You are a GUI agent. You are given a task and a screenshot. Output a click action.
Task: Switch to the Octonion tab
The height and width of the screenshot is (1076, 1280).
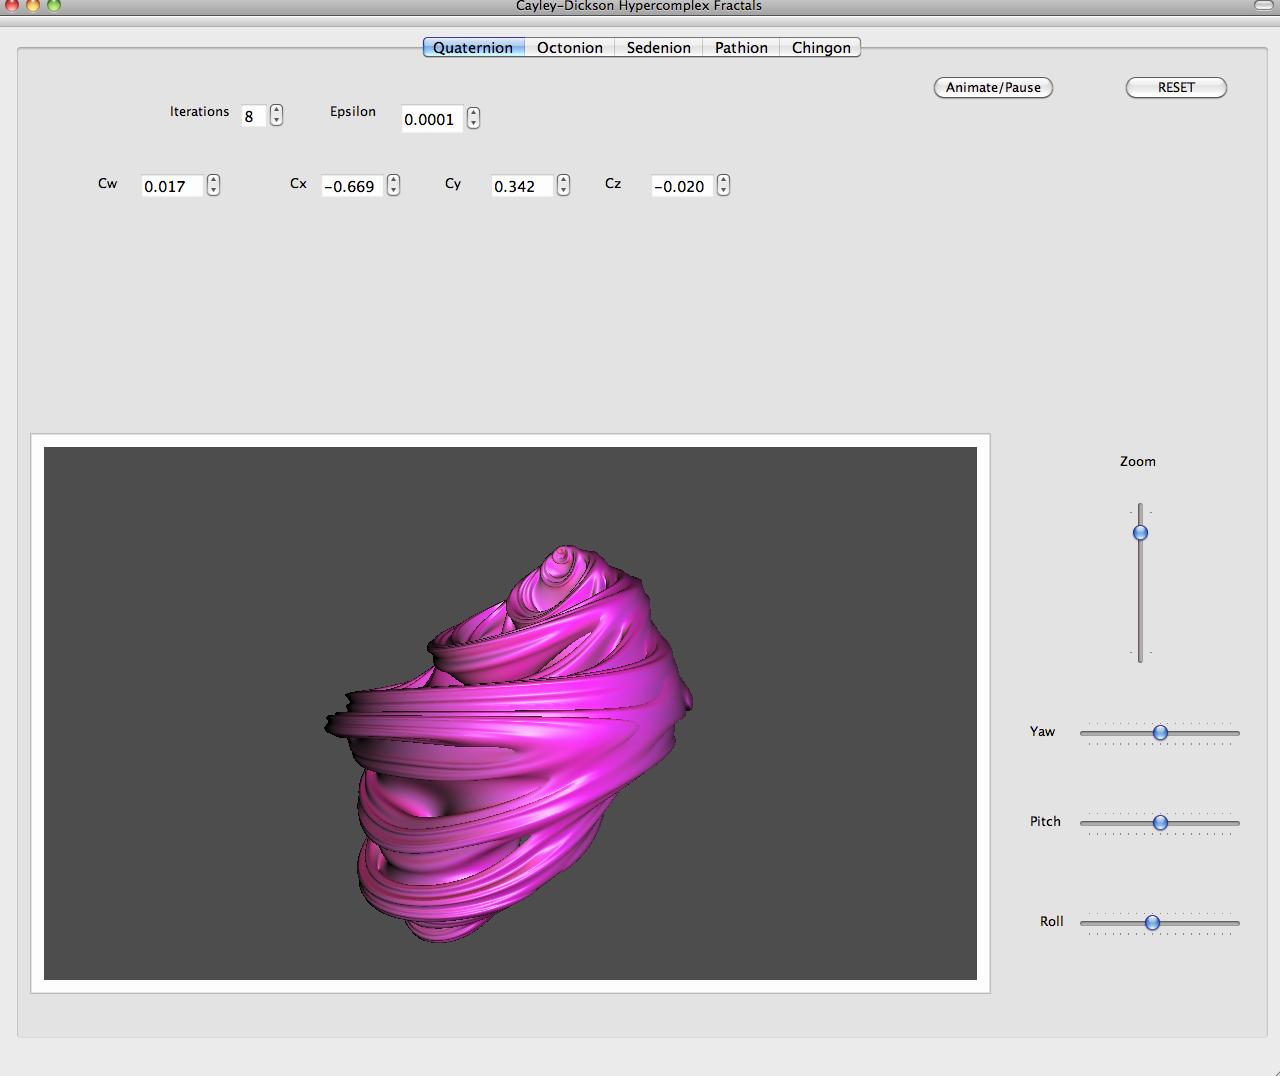coord(569,47)
